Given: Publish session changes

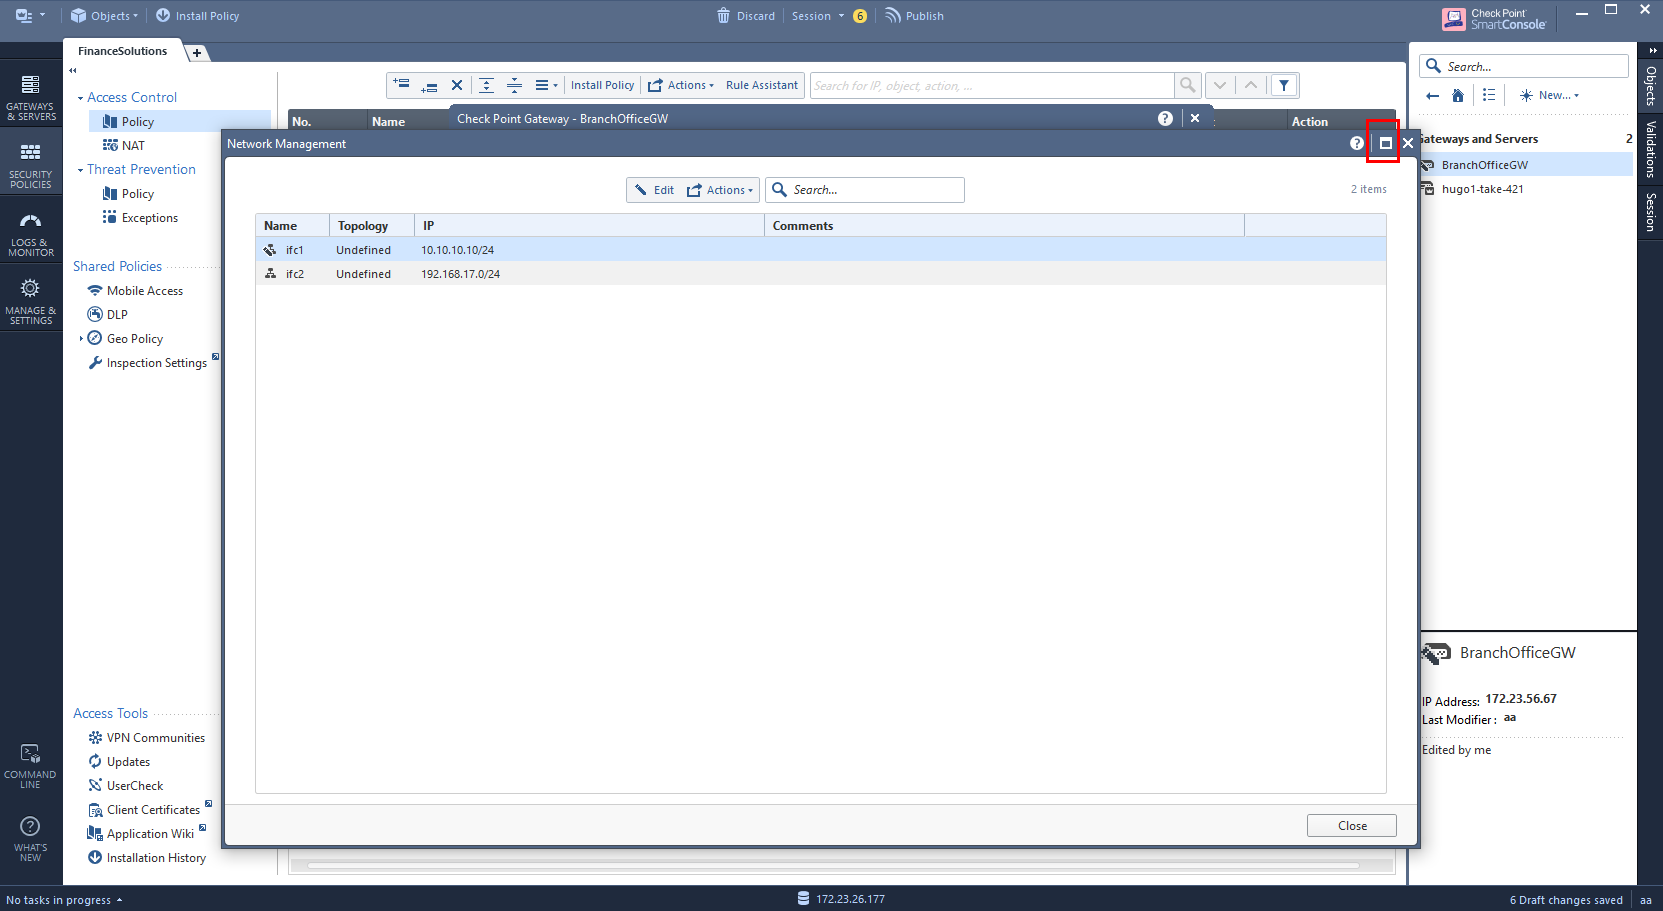Looking at the screenshot, I should (914, 16).
